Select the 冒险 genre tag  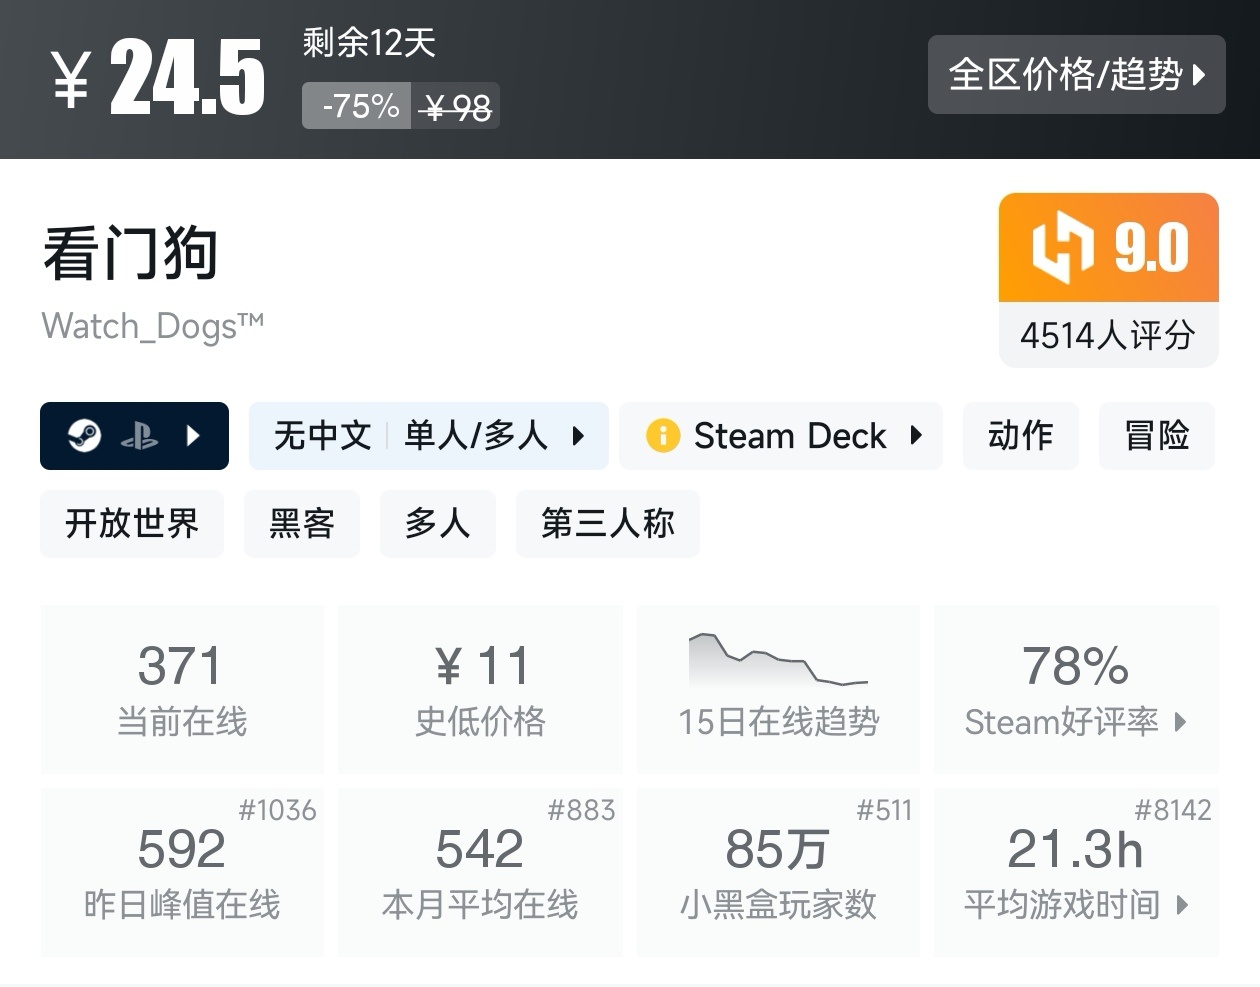1156,436
